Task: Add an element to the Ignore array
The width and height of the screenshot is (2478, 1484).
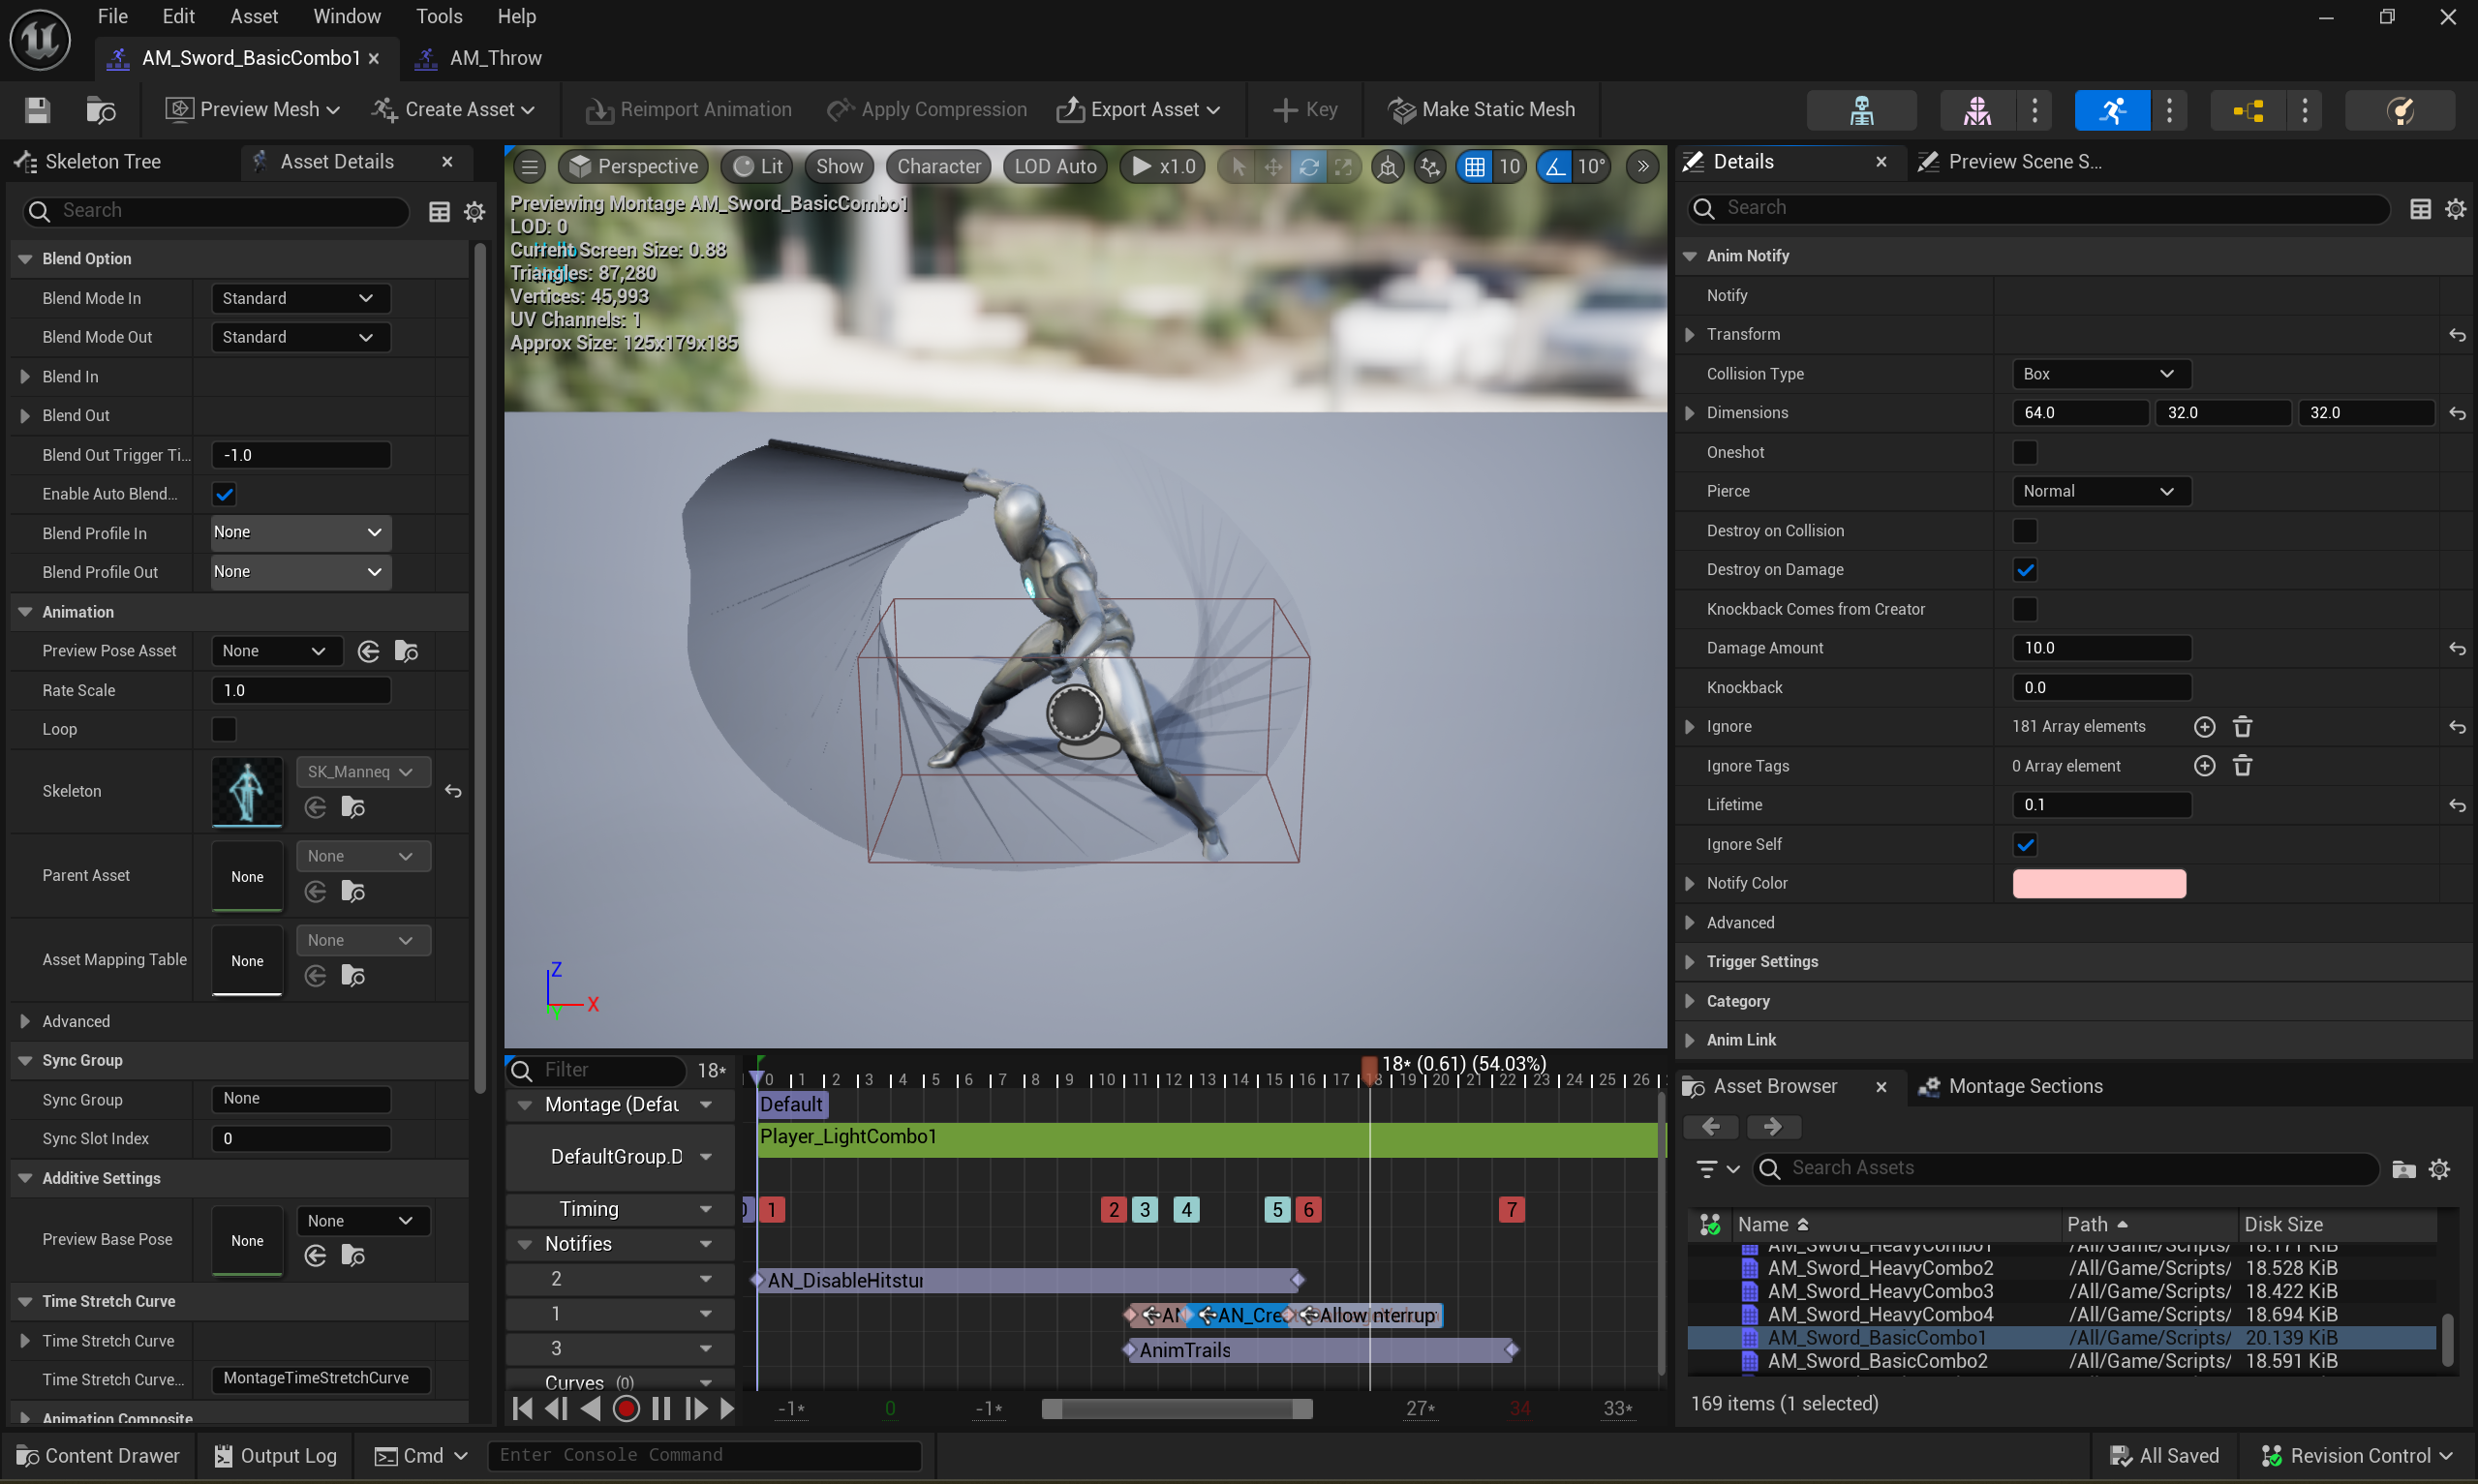Action: [2204, 727]
